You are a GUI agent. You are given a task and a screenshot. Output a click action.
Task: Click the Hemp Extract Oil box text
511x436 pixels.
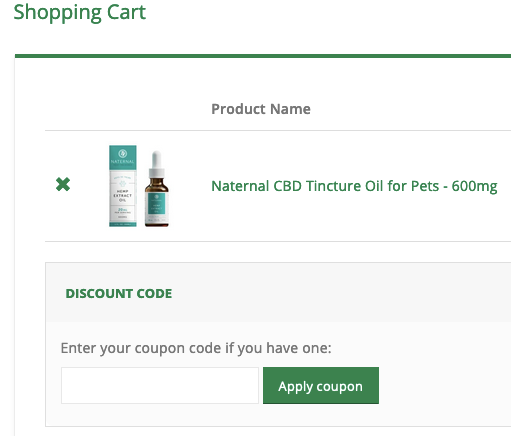pos(123,196)
